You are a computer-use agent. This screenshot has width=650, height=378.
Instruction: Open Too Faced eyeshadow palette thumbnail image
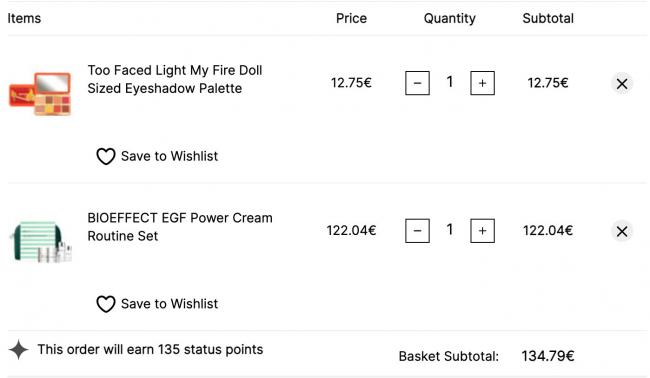(x=40, y=94)
